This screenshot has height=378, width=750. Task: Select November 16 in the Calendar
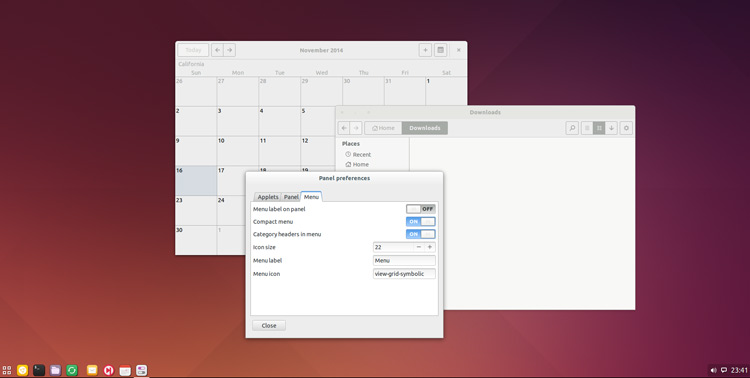click(x=196, y=181)
